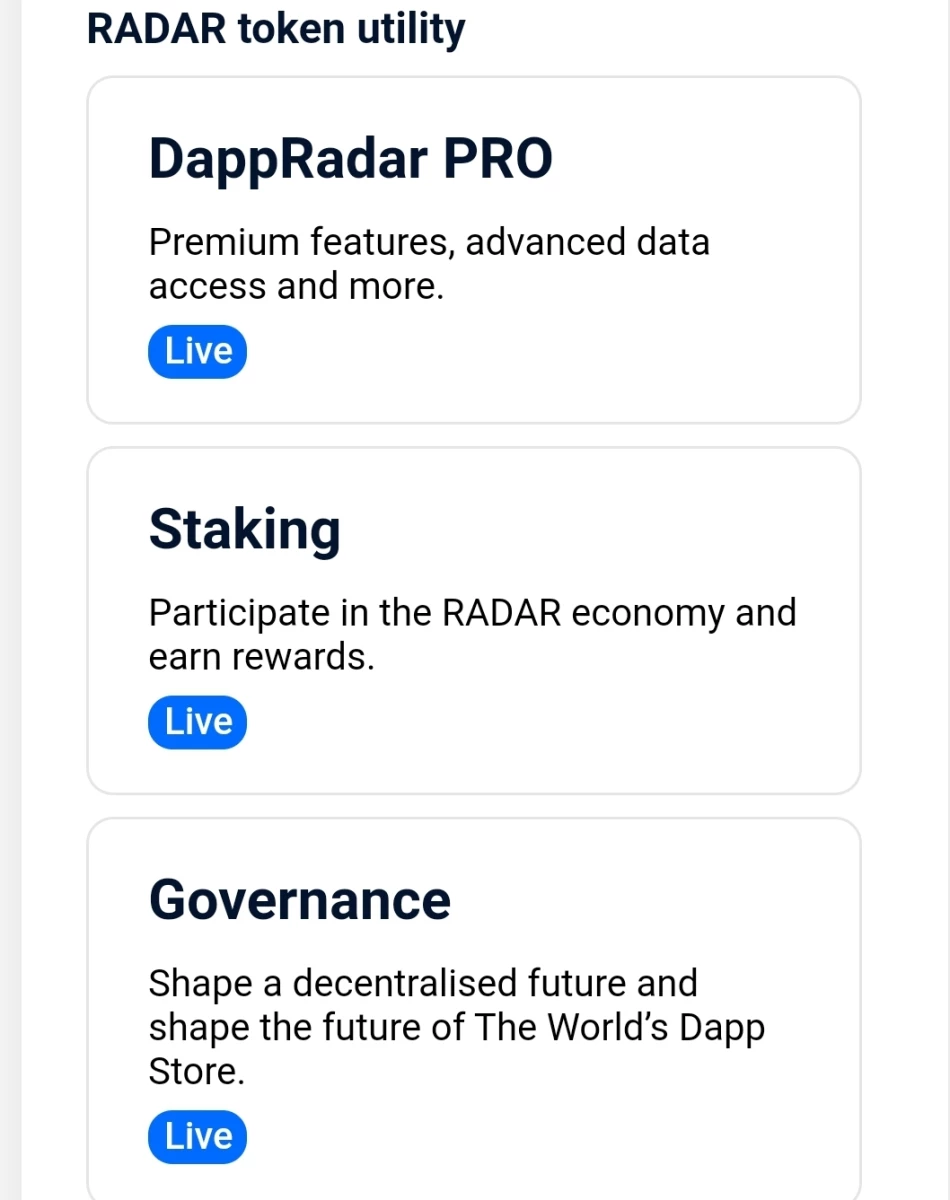Click the RADAR token utility heading

(276, 31)
